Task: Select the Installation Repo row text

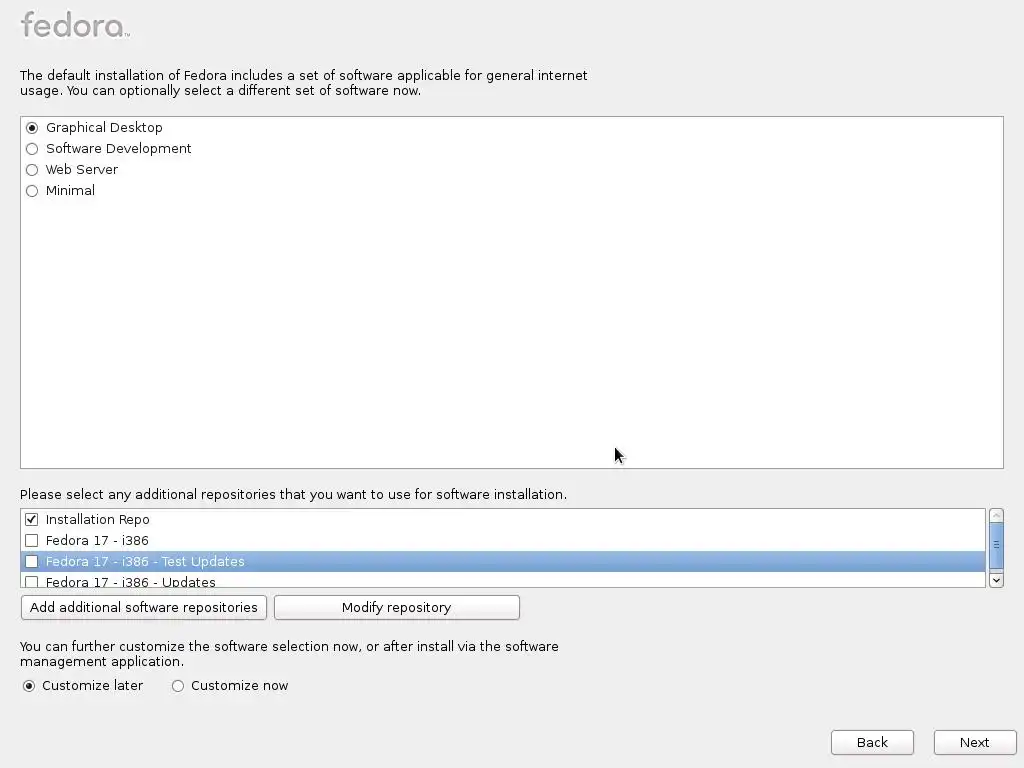Action: [97, 520]
